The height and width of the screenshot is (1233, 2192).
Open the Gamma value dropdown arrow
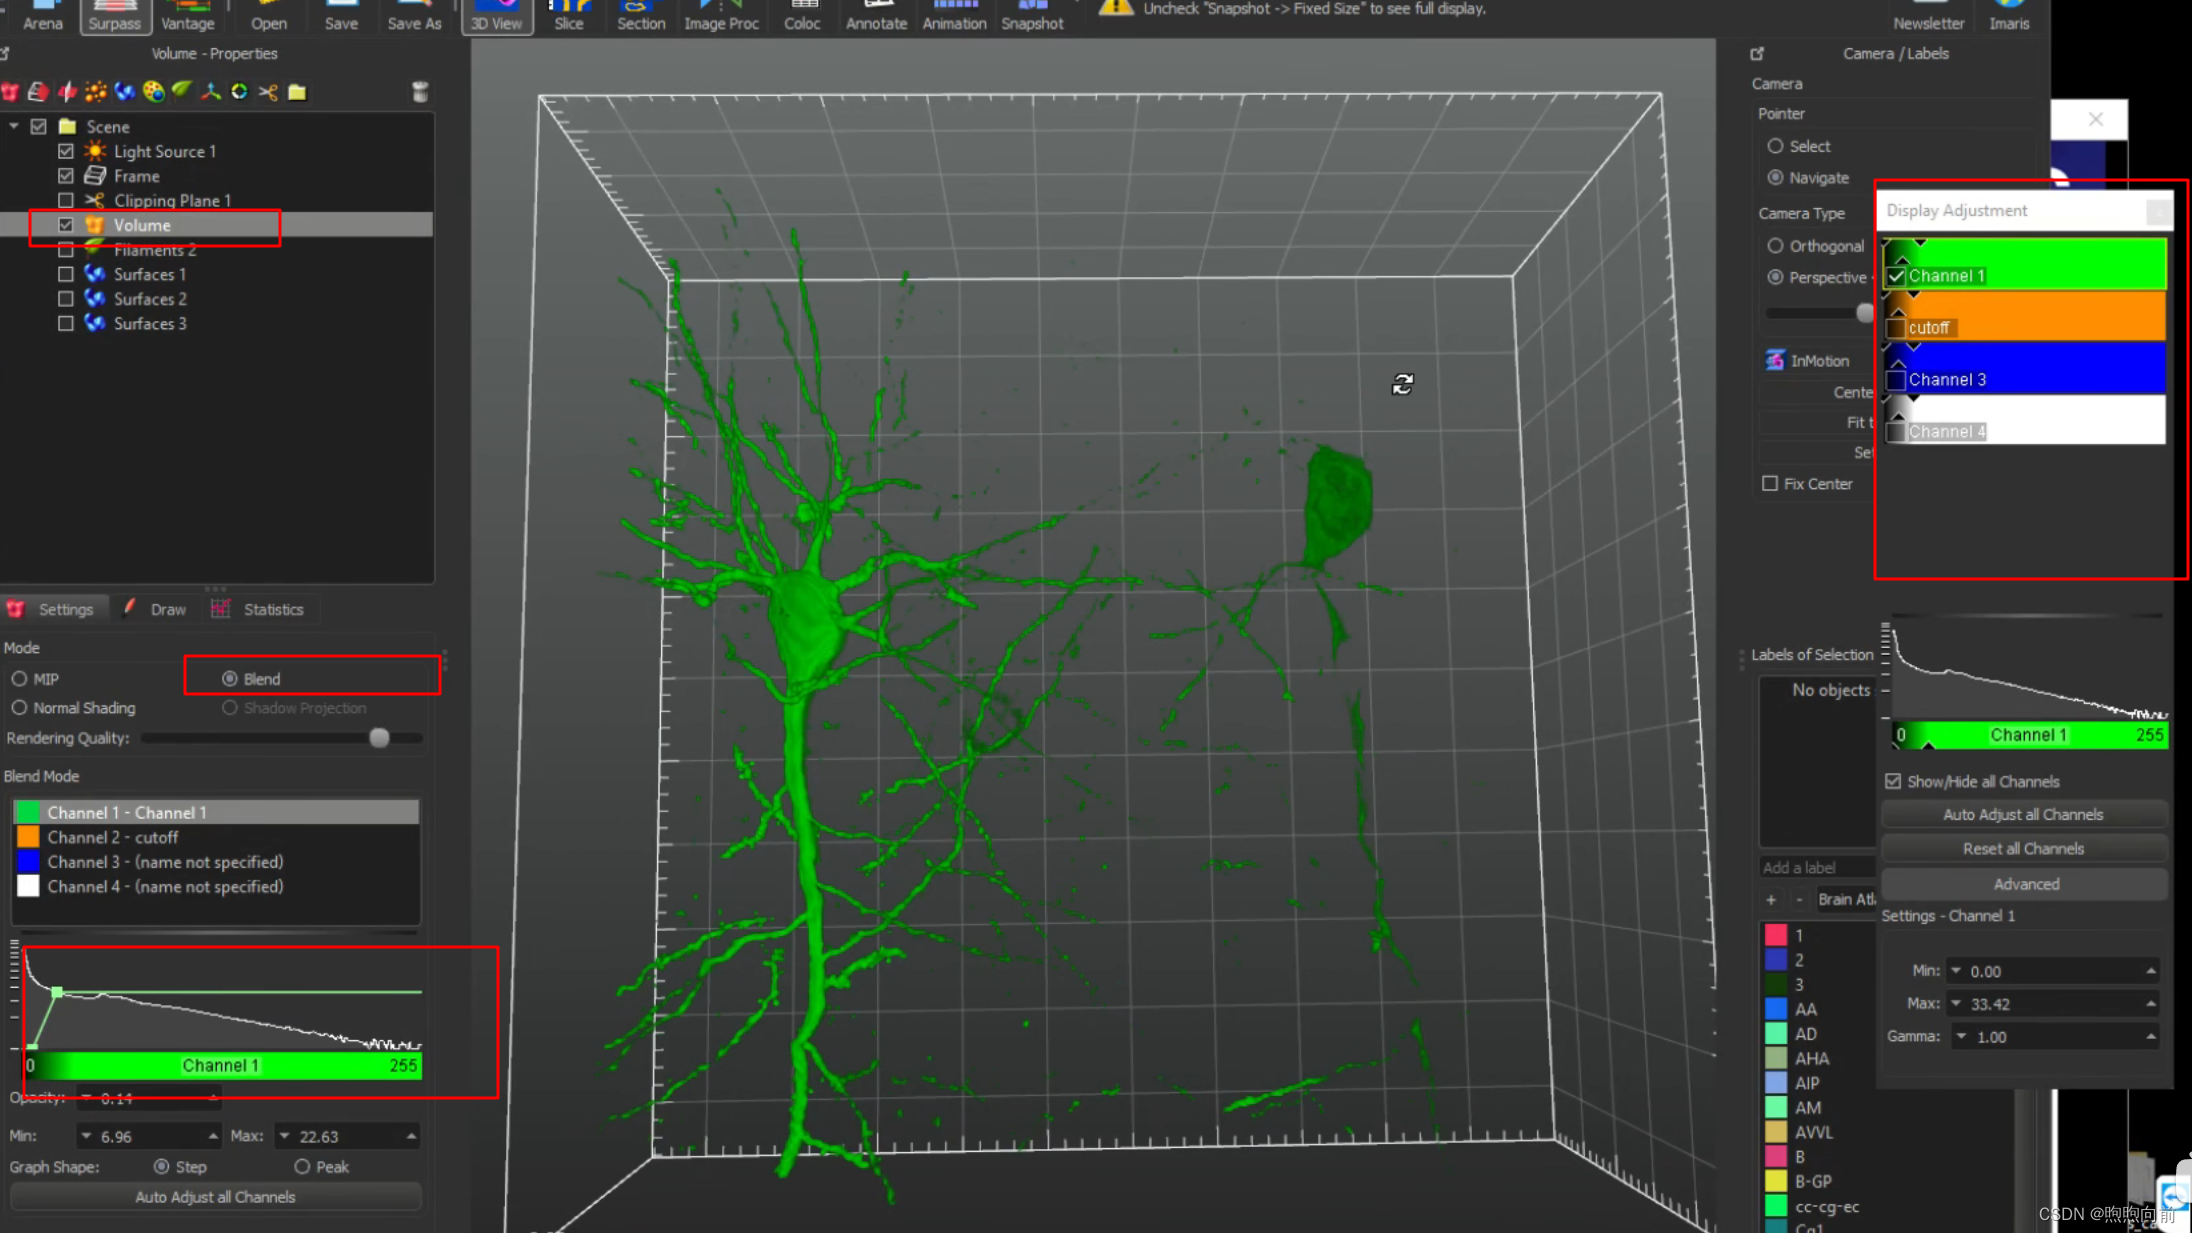(1961, 1037)
